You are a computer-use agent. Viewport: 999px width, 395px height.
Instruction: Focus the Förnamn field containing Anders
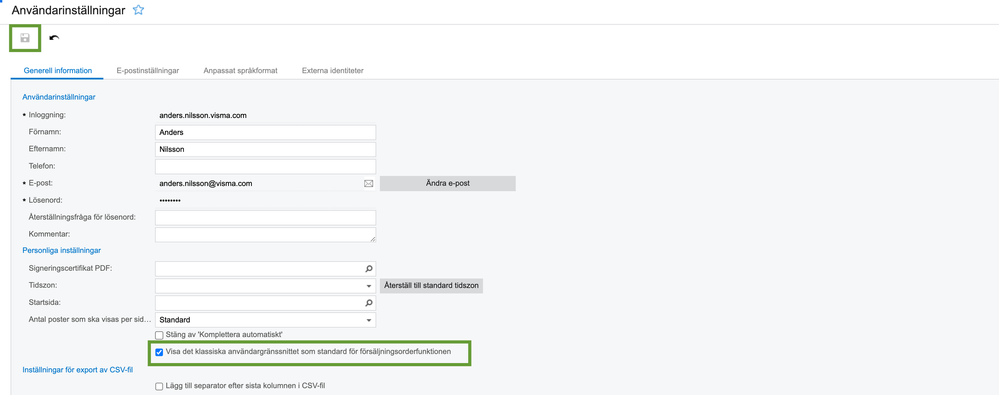[x=266, y=133]
